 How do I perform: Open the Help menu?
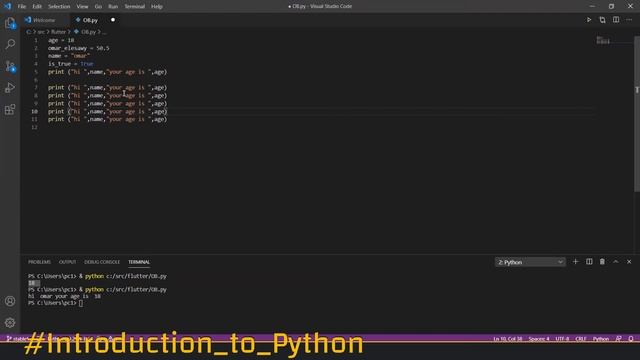coord(157,7)
